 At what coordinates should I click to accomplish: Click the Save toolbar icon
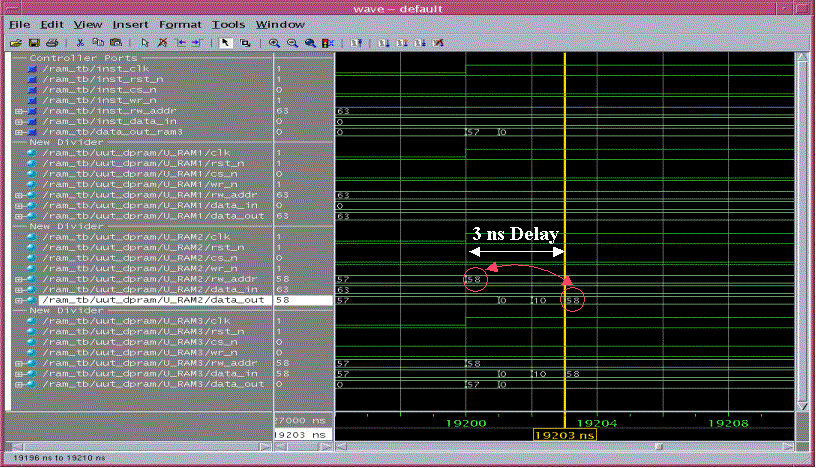click(x=33, y=43)
